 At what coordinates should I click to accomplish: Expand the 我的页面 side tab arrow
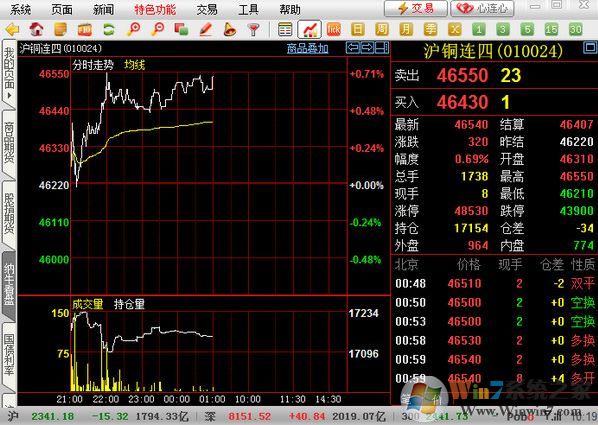pos(9,95)
